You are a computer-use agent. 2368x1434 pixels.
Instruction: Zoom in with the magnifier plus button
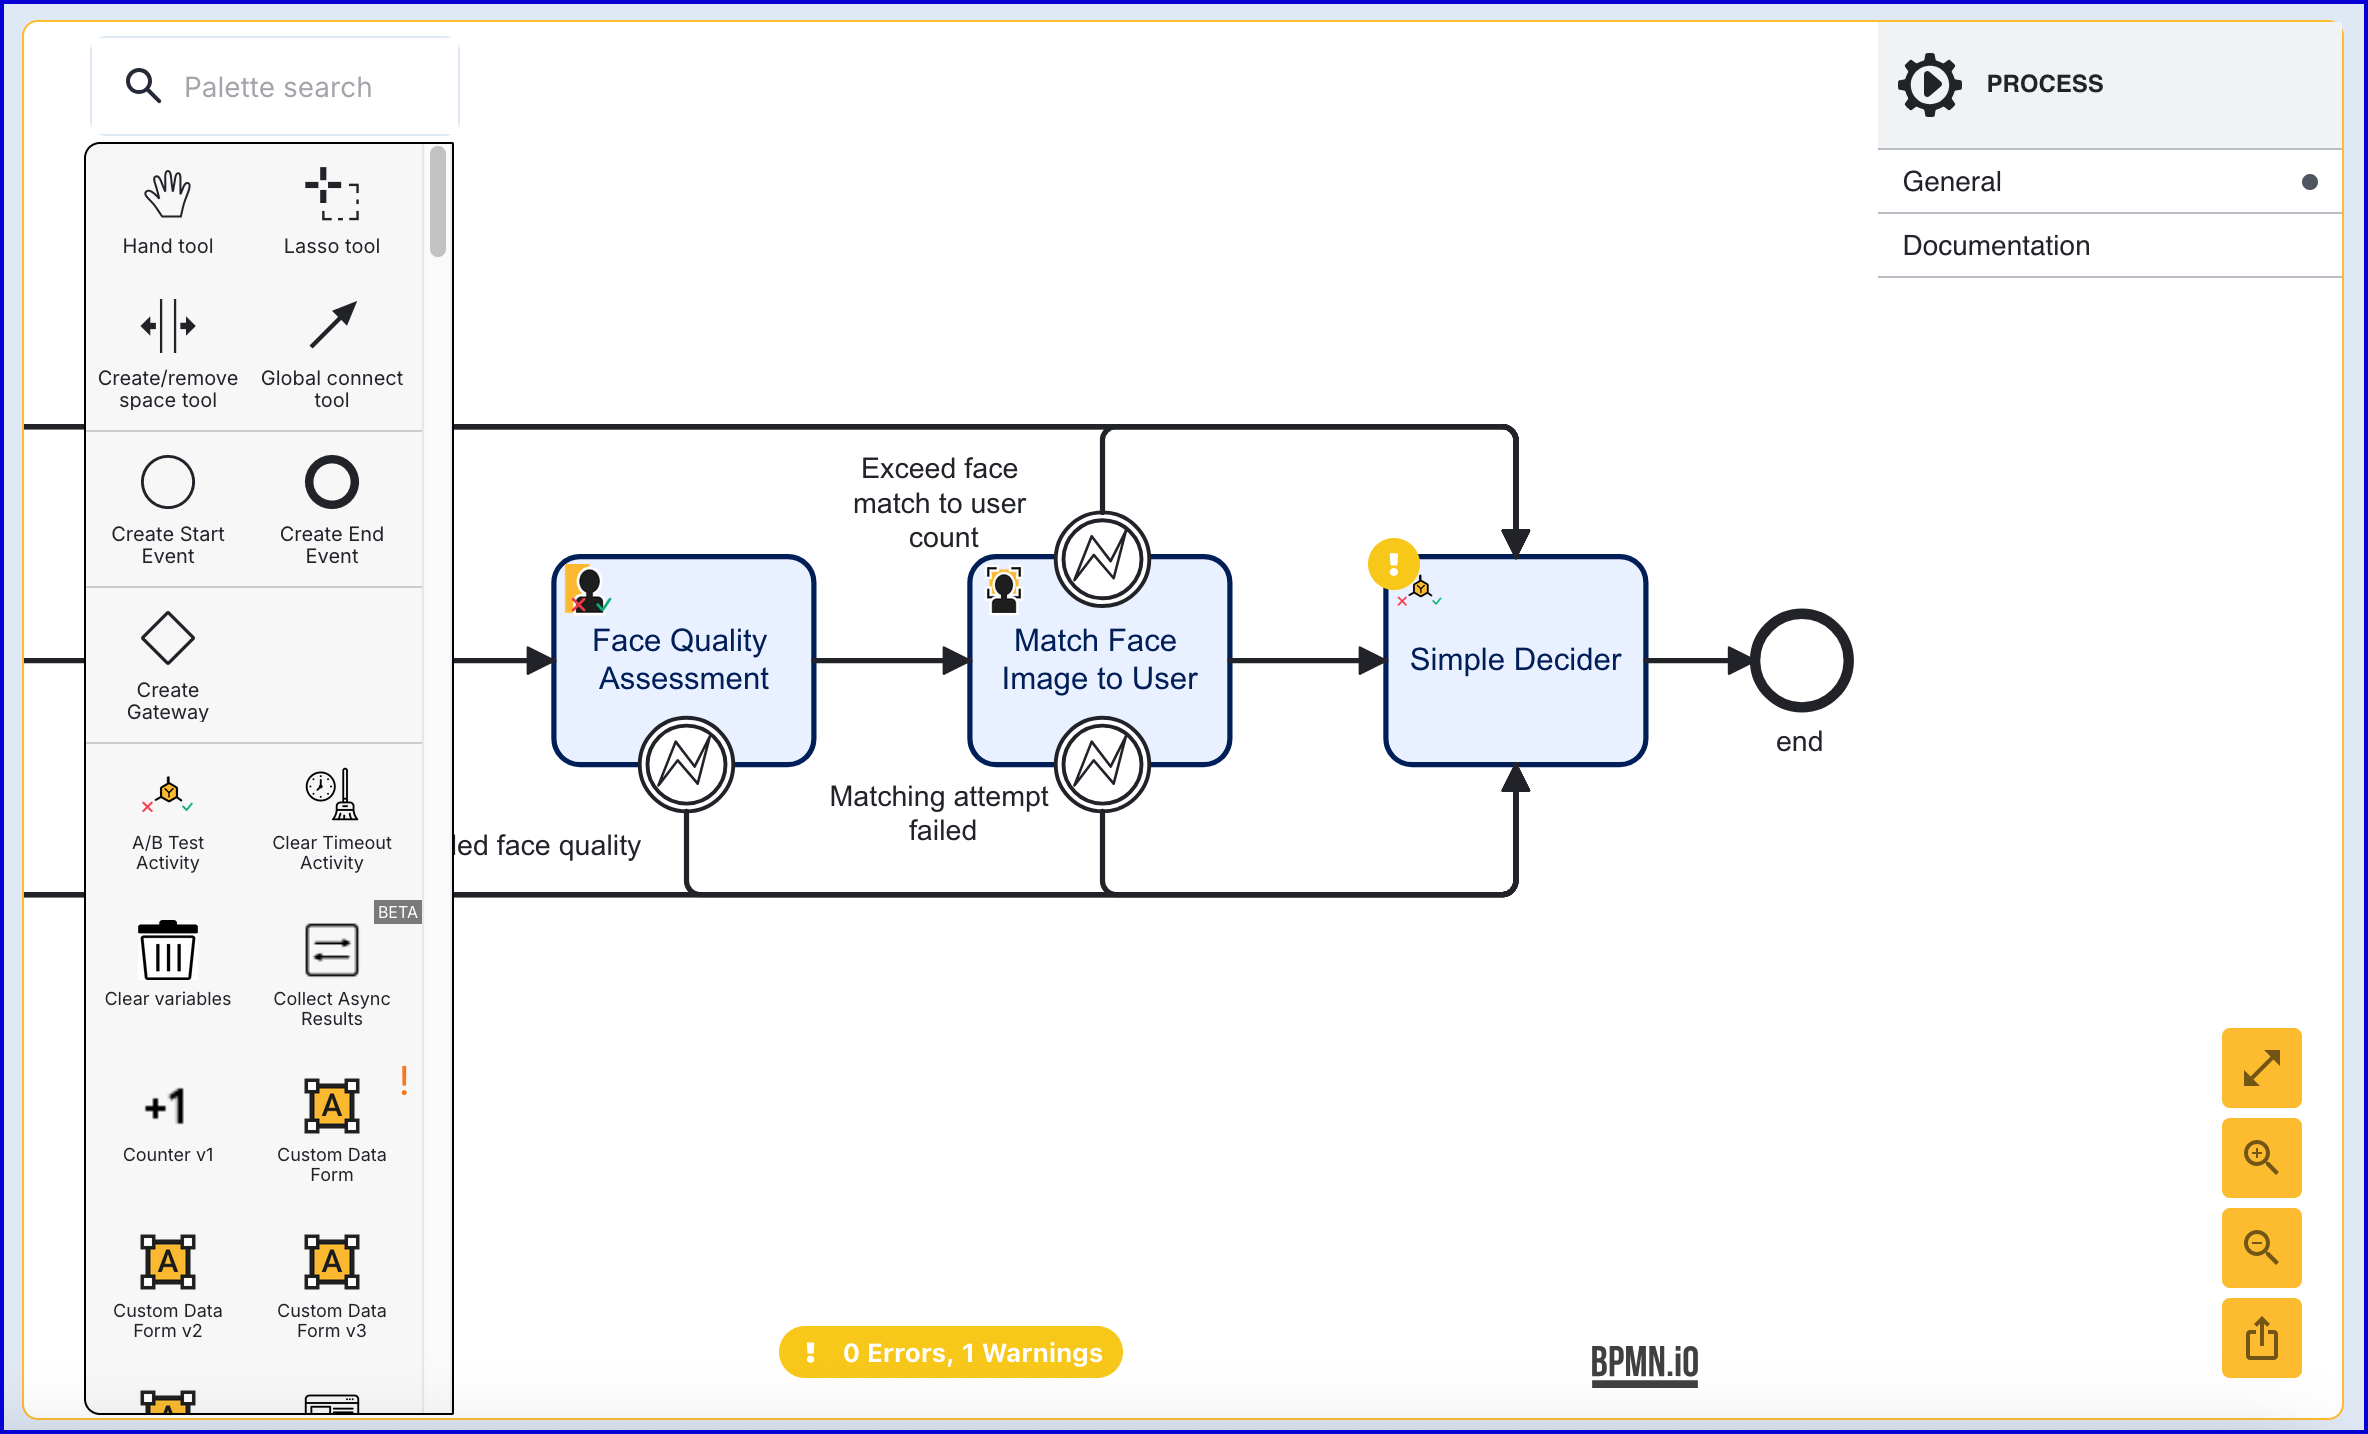click(x=2260, y=1158)
